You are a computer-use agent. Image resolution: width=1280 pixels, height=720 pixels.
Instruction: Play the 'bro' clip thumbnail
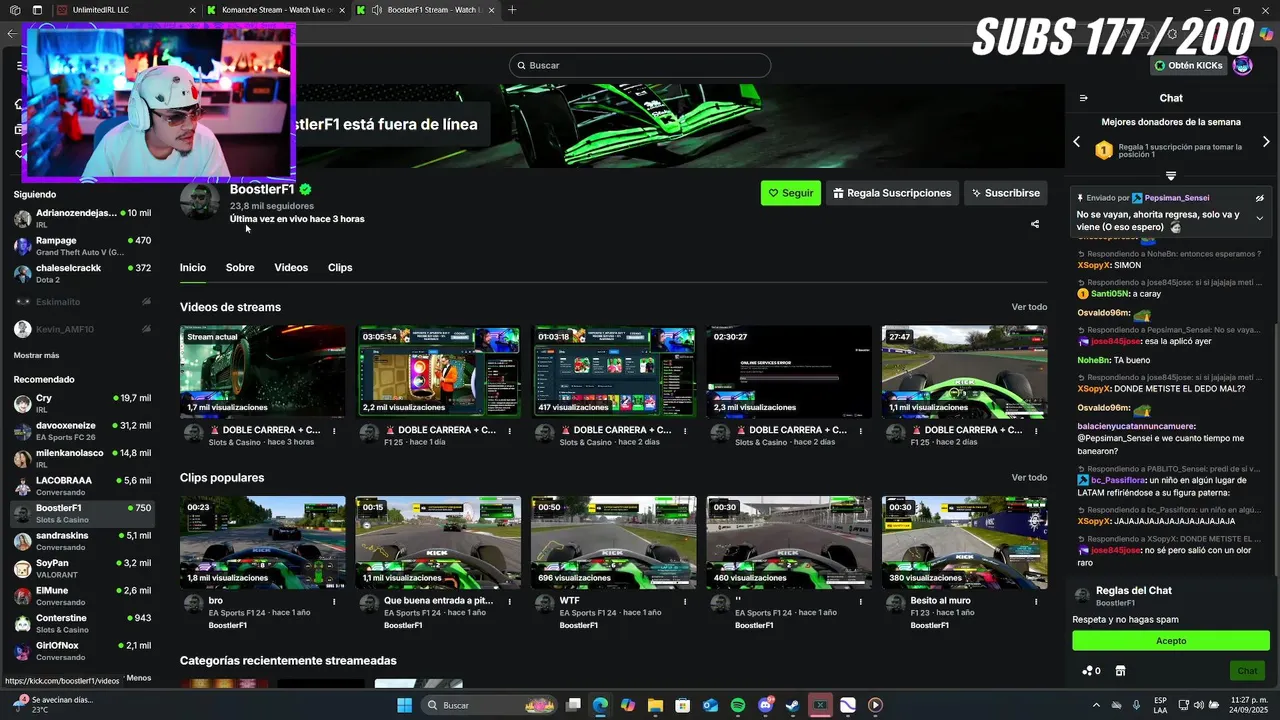[263, 542]
